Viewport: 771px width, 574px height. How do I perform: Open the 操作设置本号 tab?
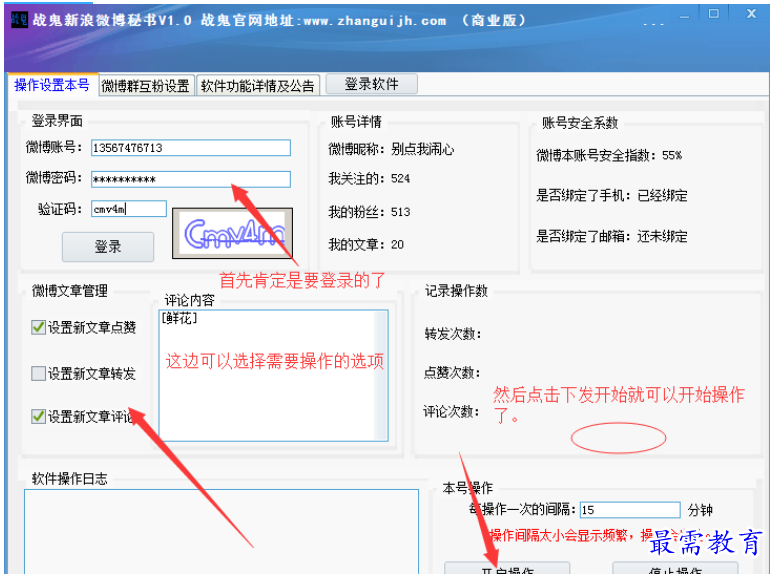point(52,85)
